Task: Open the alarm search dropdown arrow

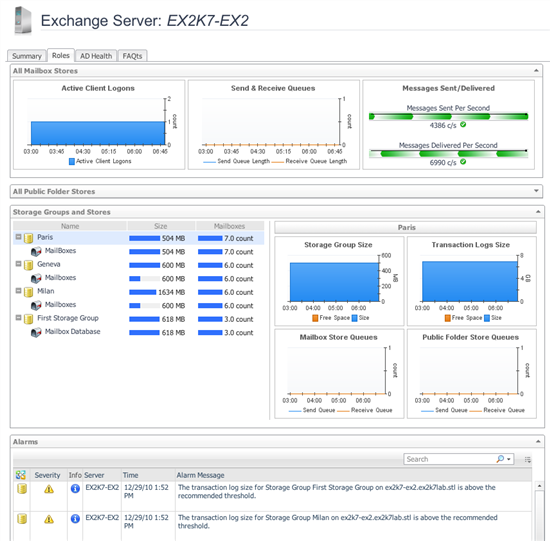Action: coord(508,459)
